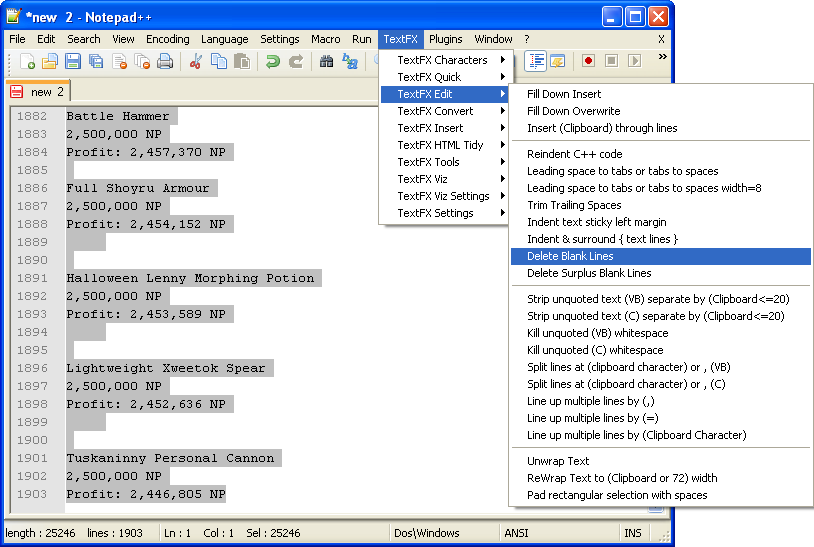Open the Plugins menu

445,39
